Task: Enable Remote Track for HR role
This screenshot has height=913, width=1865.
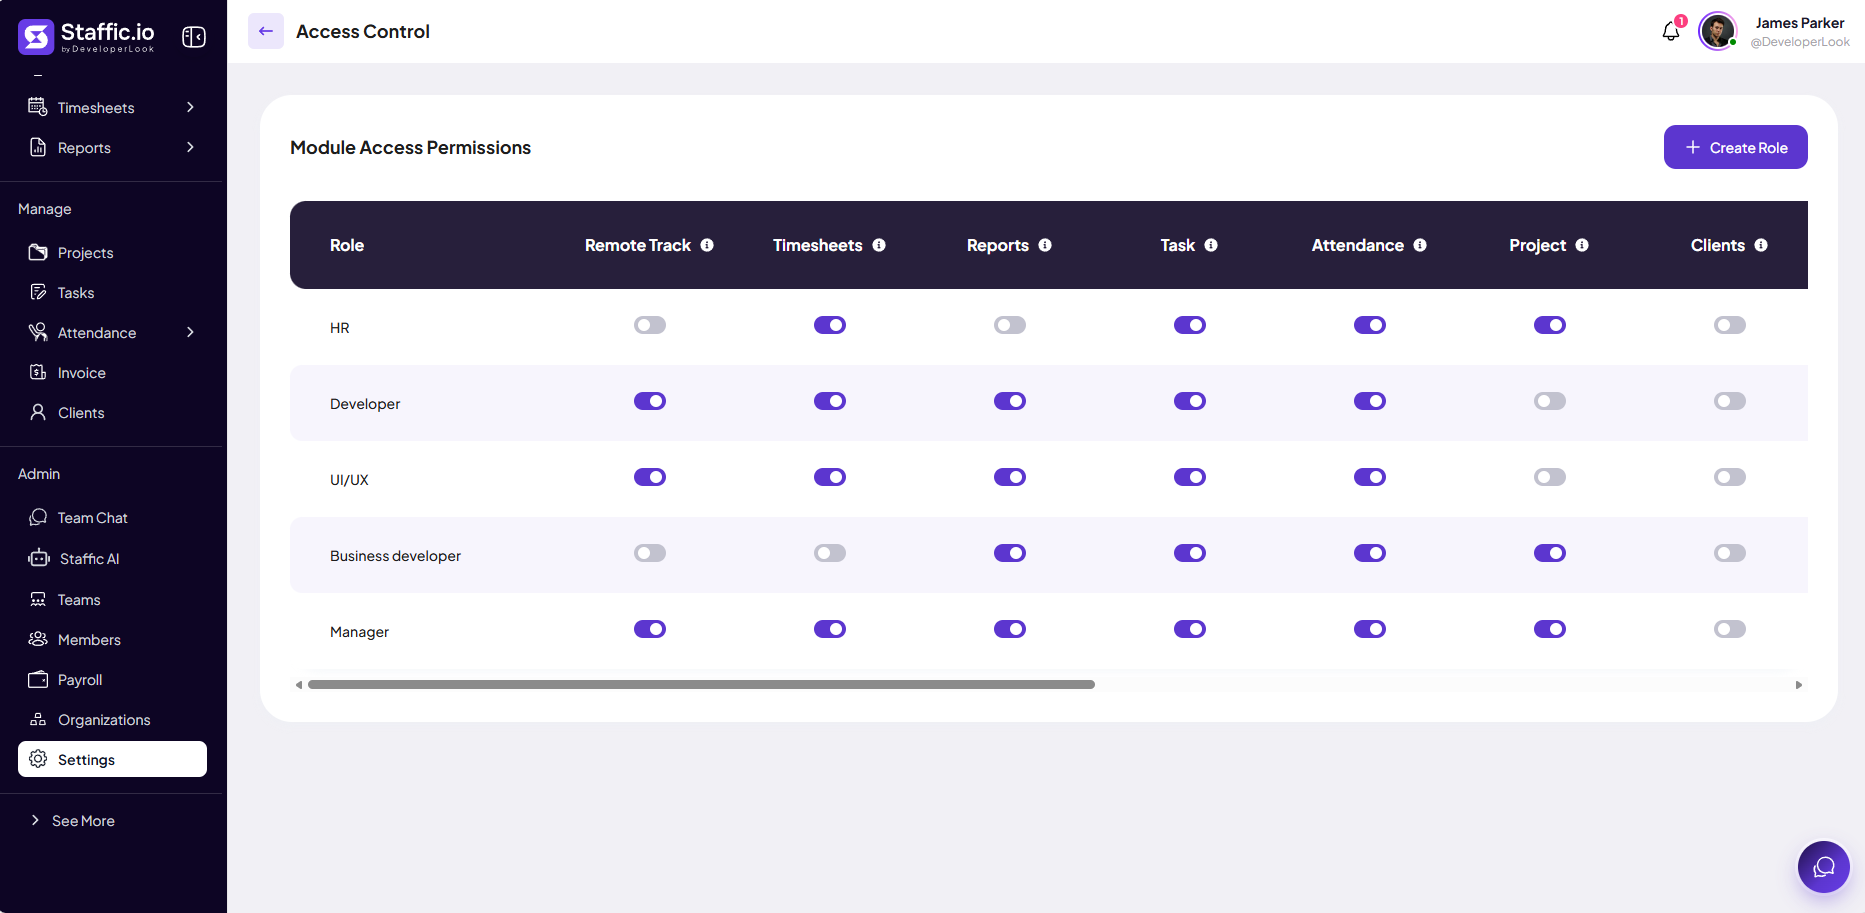Action: point(650,325)
